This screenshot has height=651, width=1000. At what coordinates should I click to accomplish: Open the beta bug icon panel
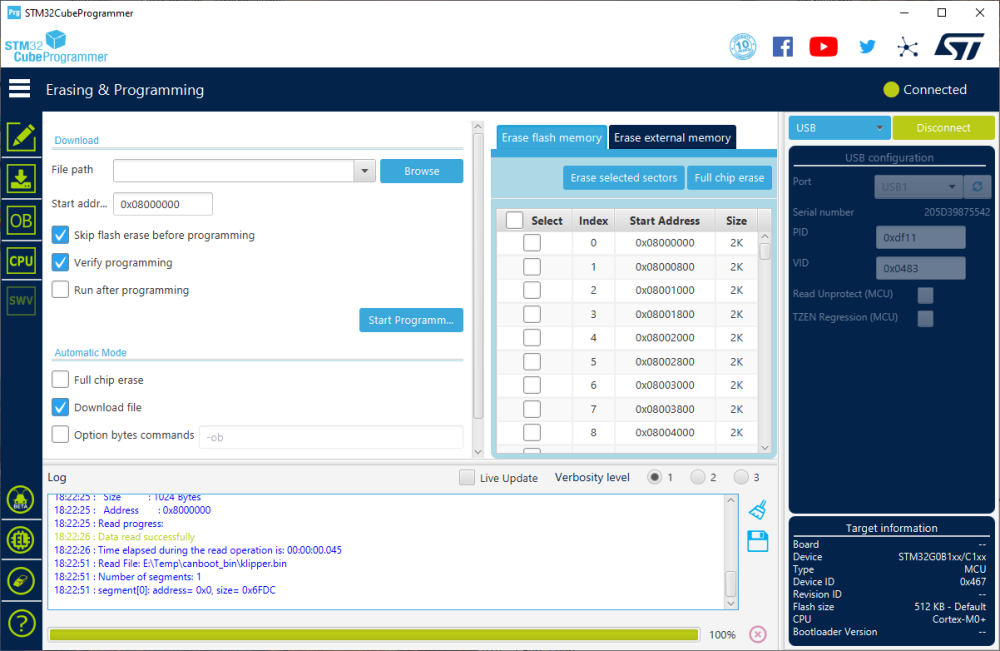click(20, 500)
